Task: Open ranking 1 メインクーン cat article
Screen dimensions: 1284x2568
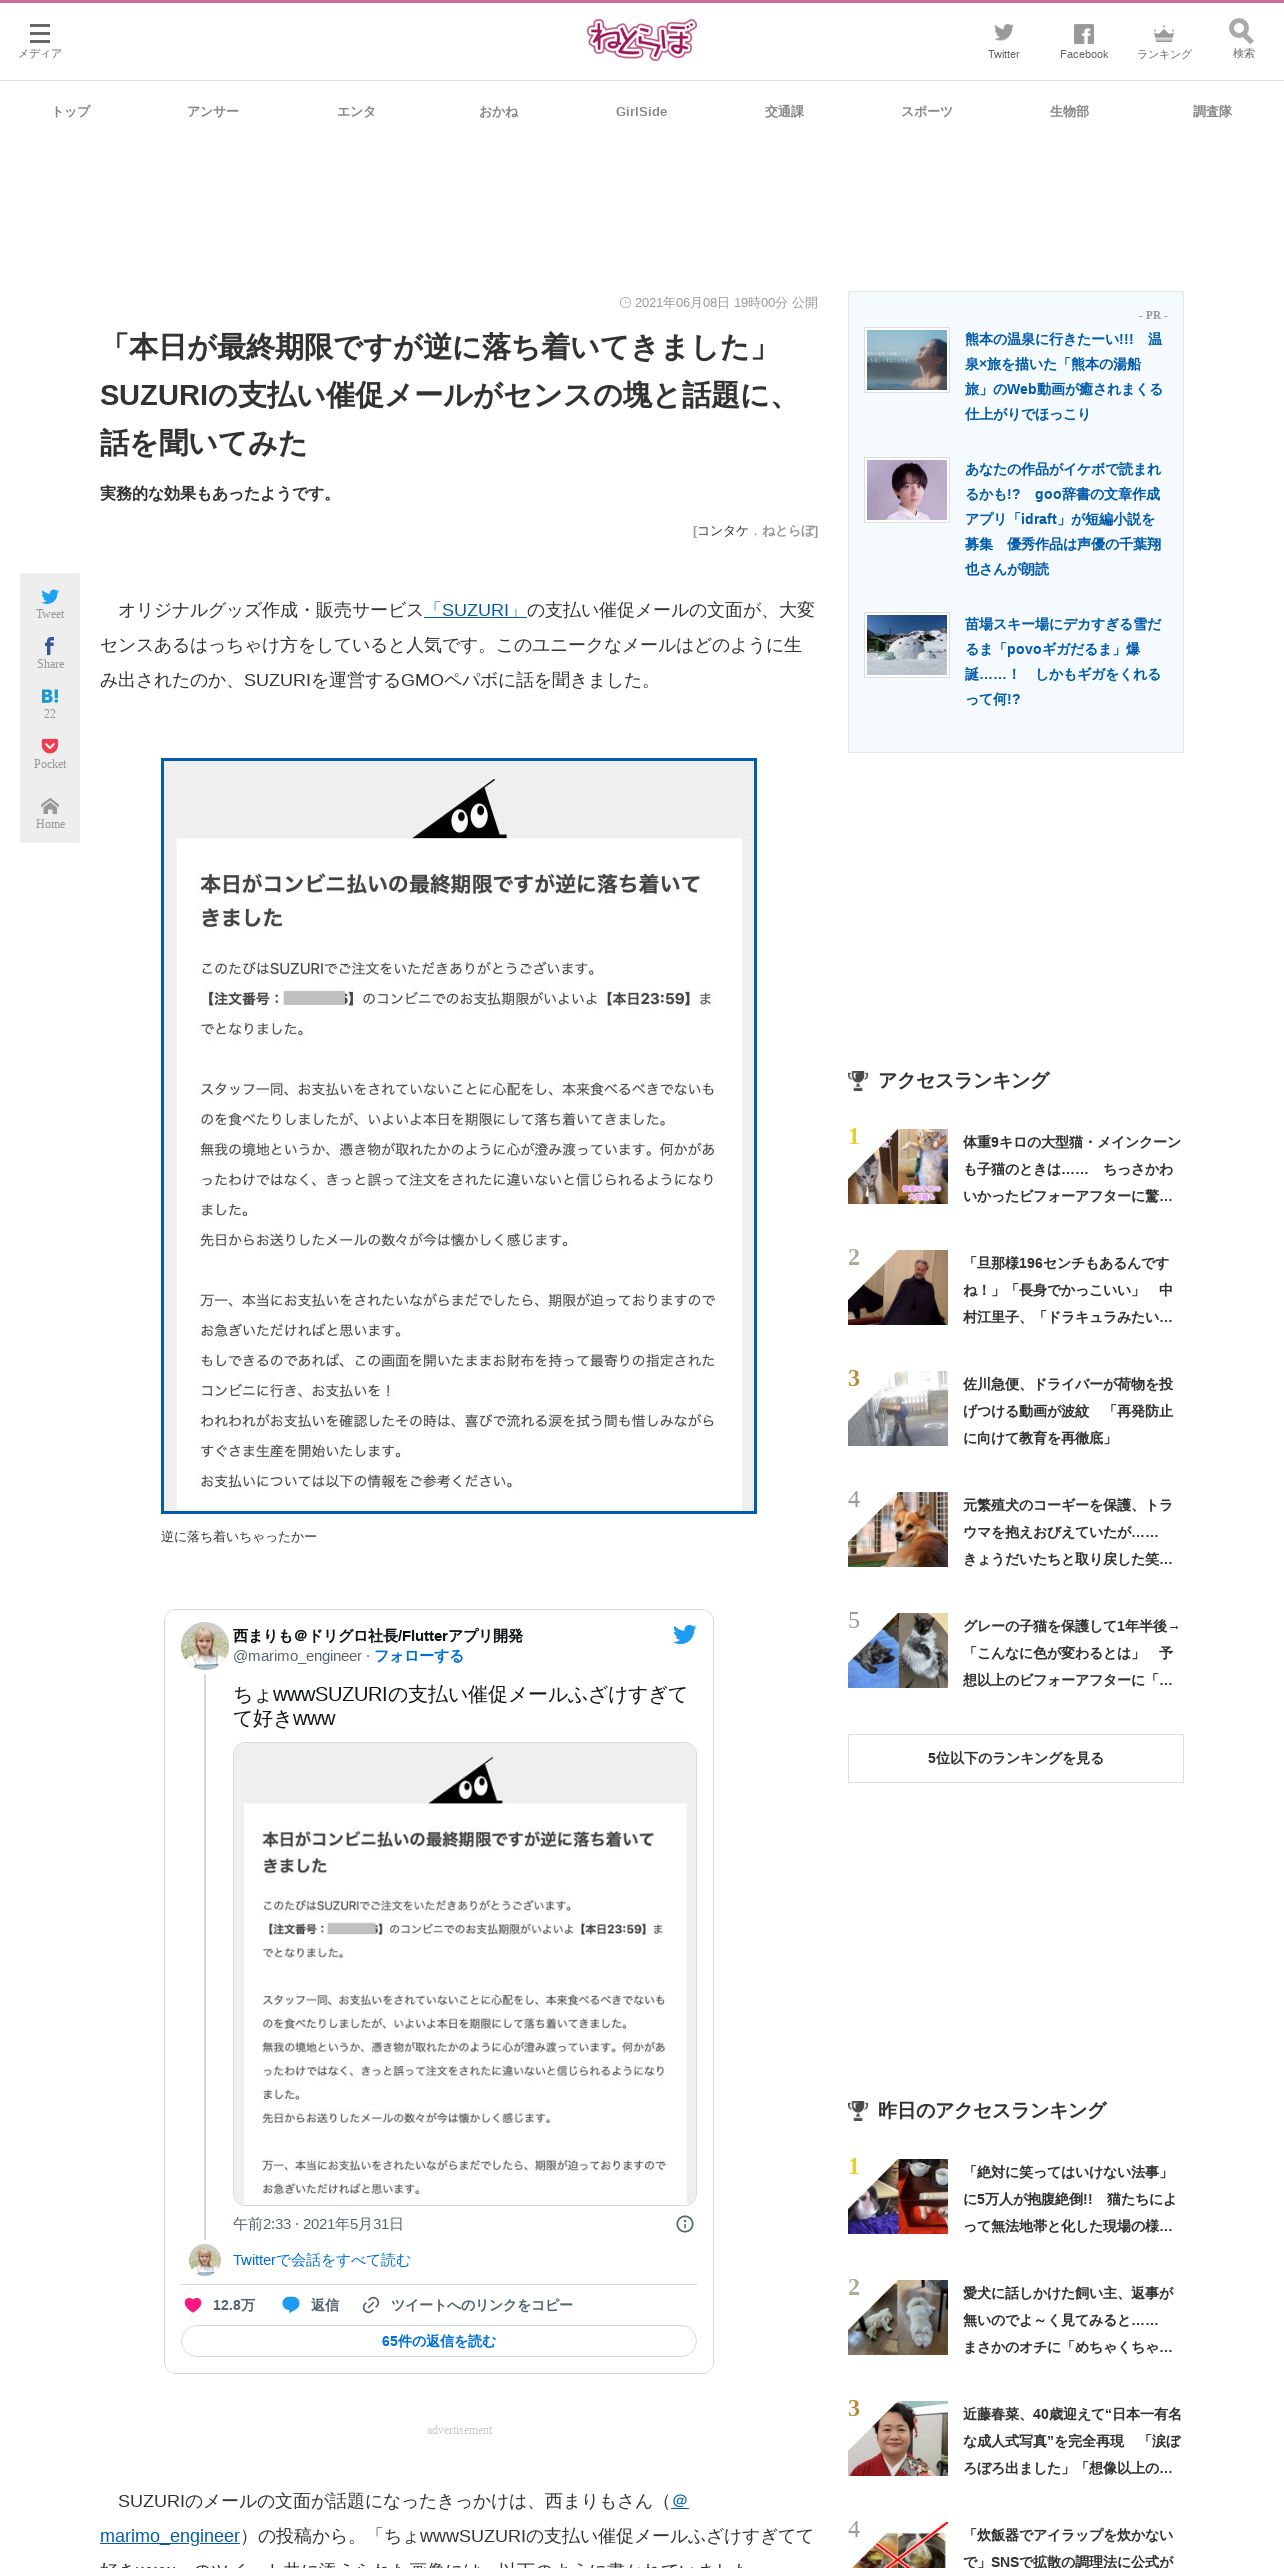Action: [1071, 1169]
